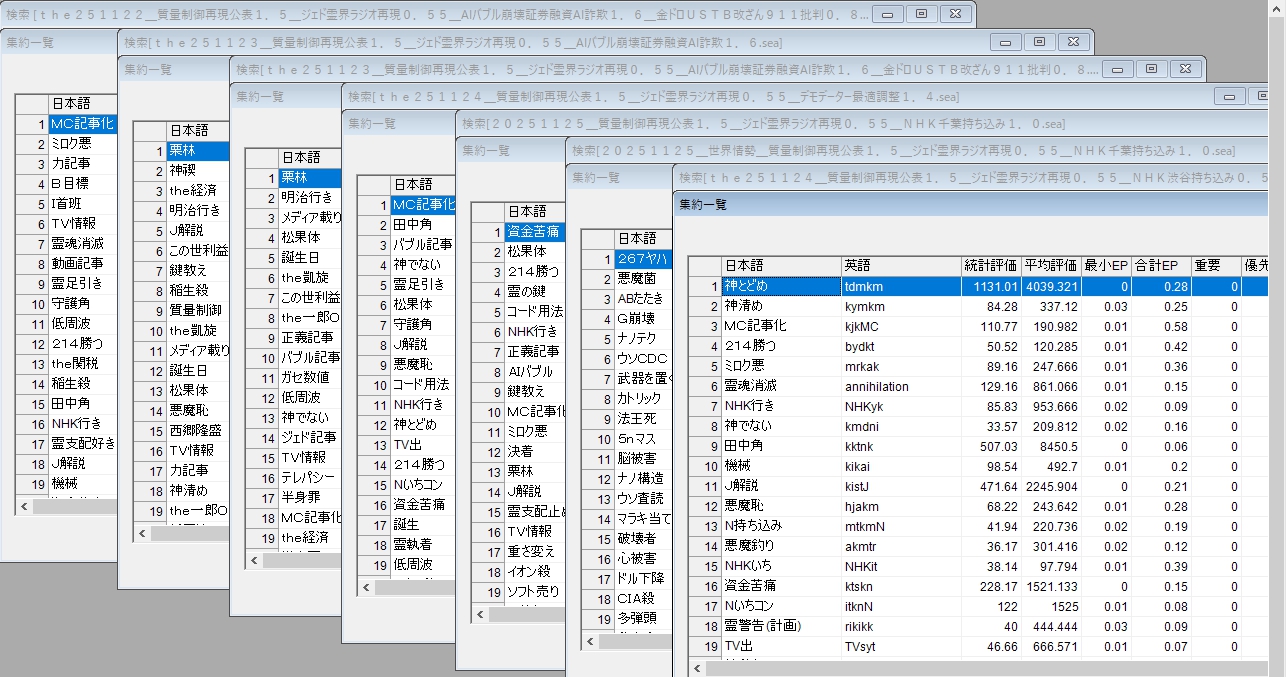This screenshot has width=1286, height=677.
Task: Click the 平均評価 column header
Action: (x=1051, y=265)
